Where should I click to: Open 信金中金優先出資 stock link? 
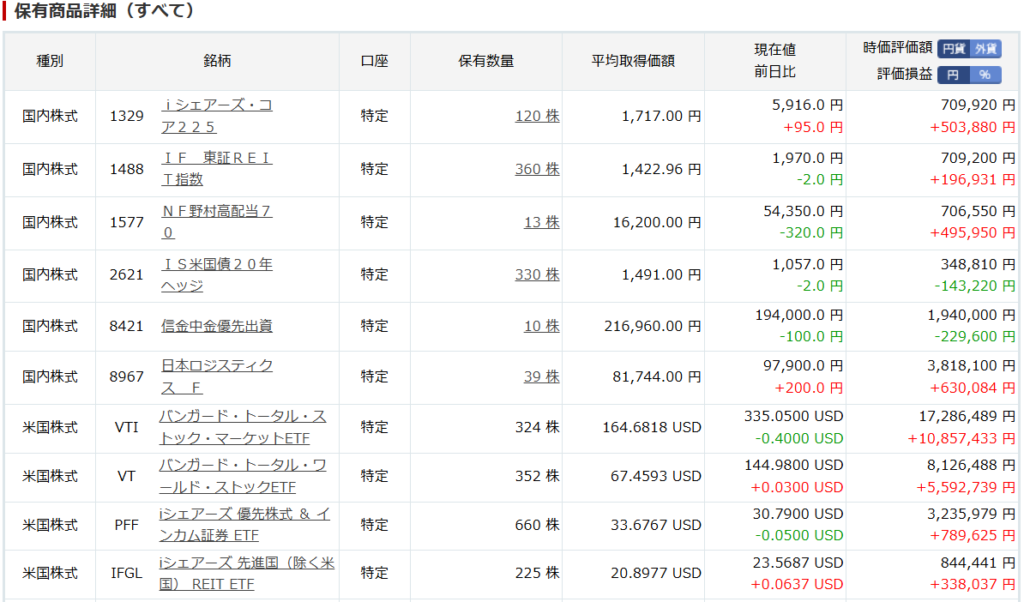[x=216, y=326]
